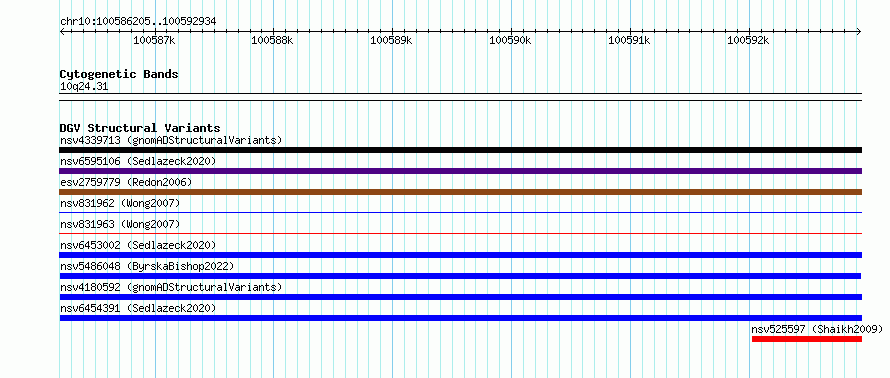Click the 100590k ruler mark
The width and height of the screenshot is (890, 378).
click(510, 40)
